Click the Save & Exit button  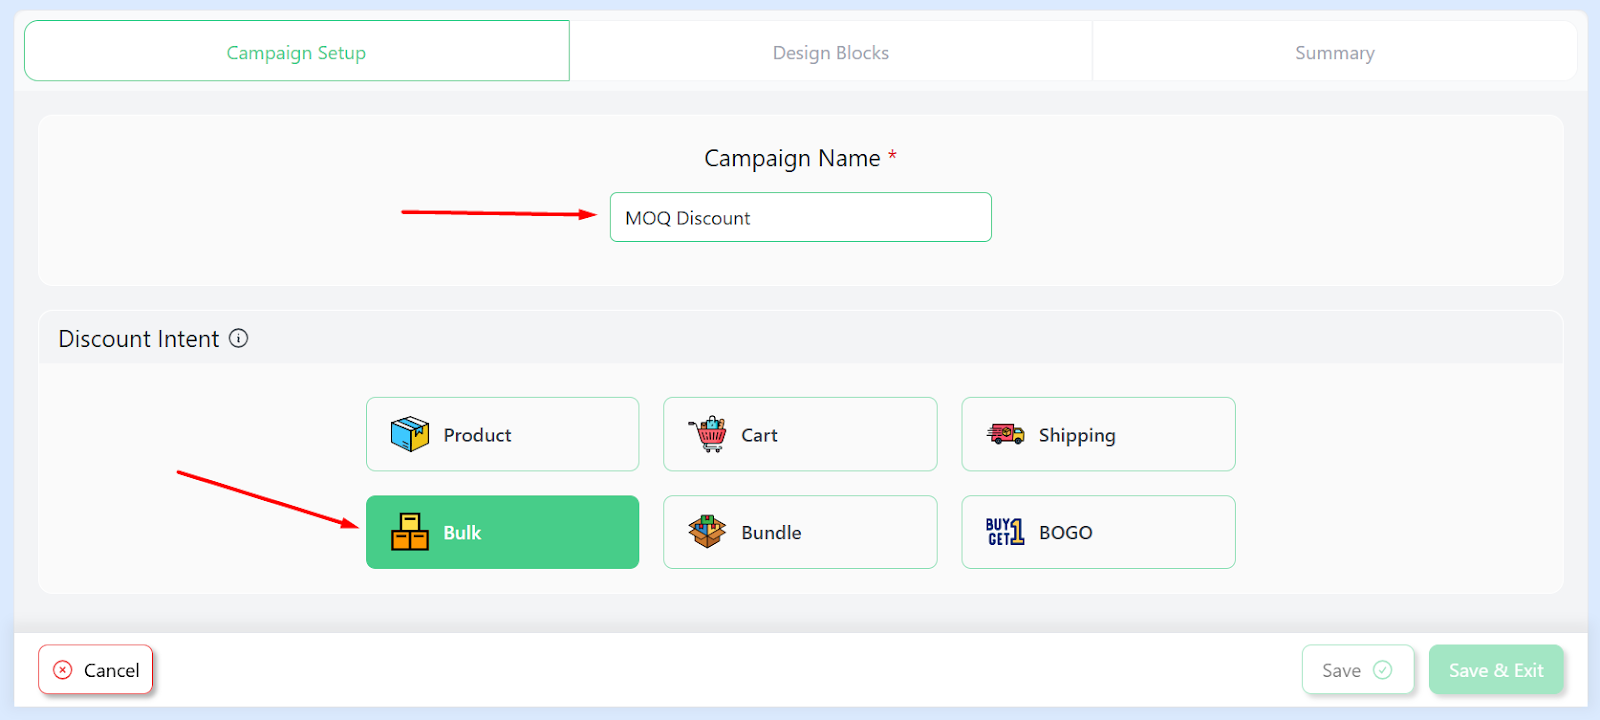coord(1496,670)
